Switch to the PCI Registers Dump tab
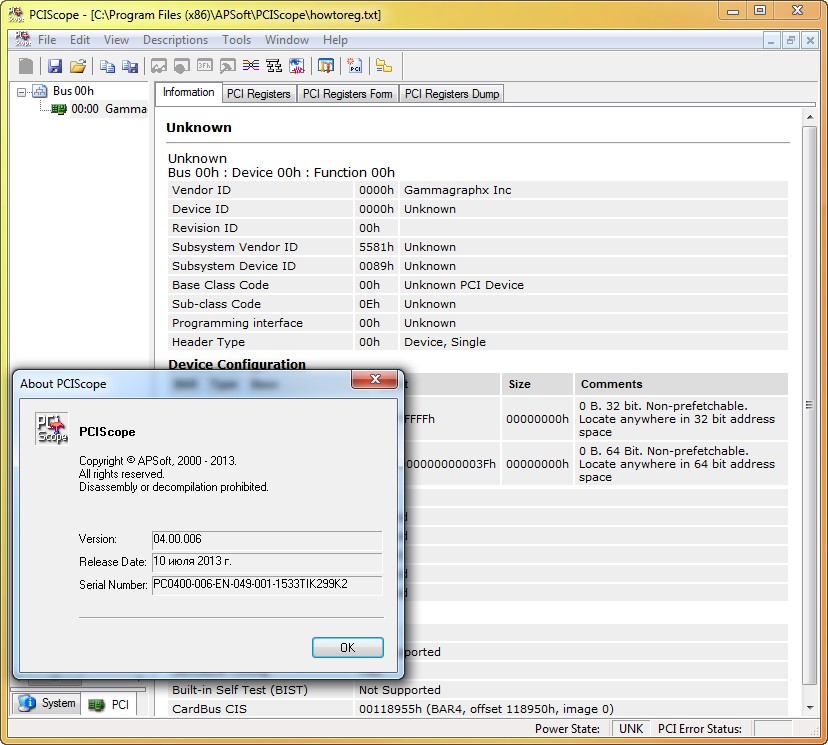Screen dimensions: 828x745 (x=452, y=94)
